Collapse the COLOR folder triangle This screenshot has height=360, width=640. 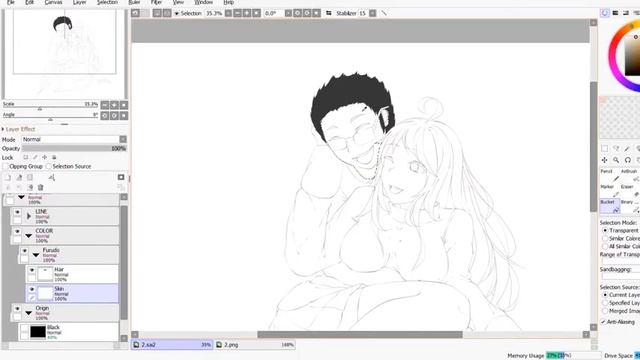(29, 236)
